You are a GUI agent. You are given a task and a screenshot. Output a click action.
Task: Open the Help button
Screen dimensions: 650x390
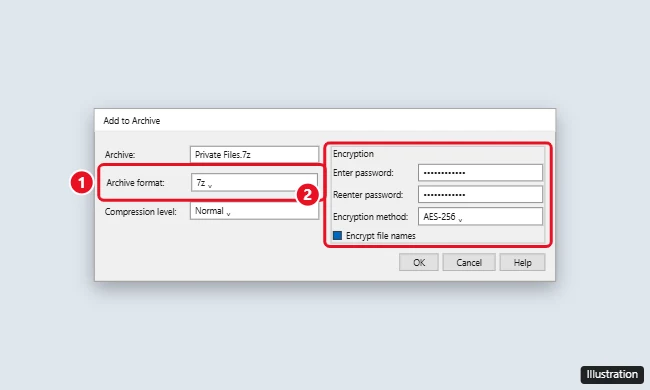tap(522, 262)
